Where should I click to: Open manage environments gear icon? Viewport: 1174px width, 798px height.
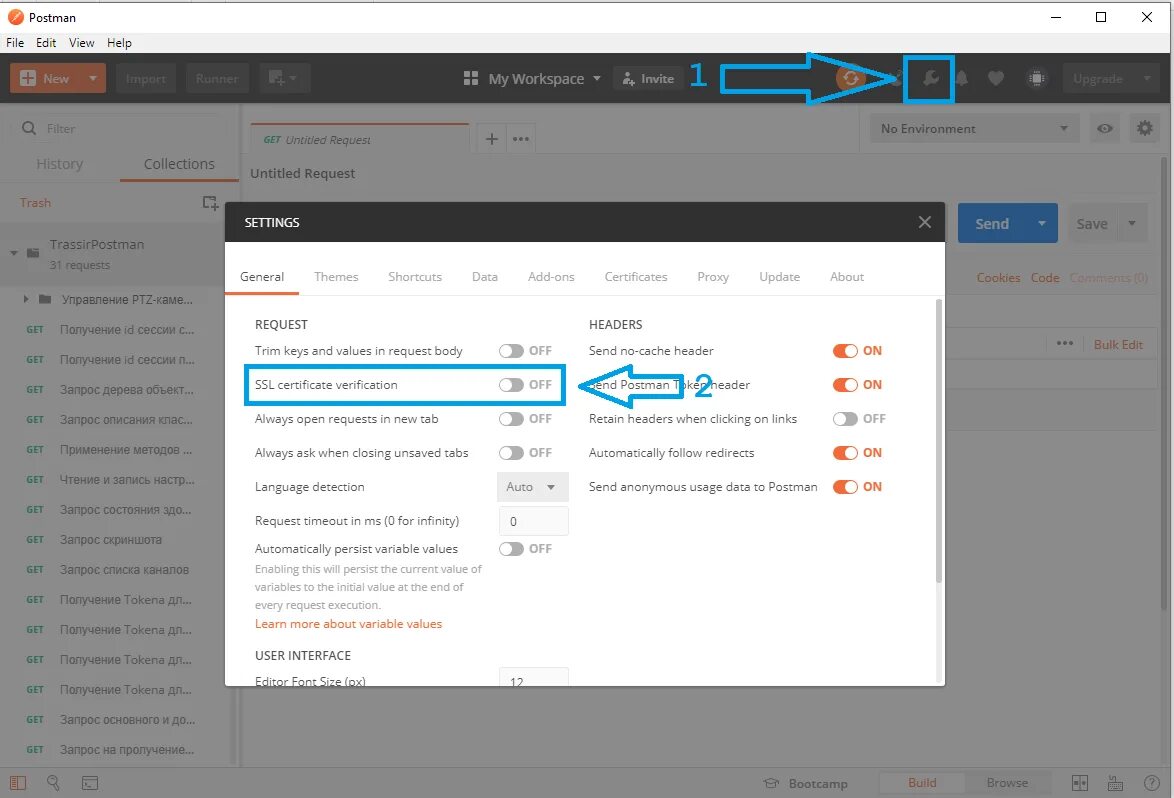[x=1145, y=129]
